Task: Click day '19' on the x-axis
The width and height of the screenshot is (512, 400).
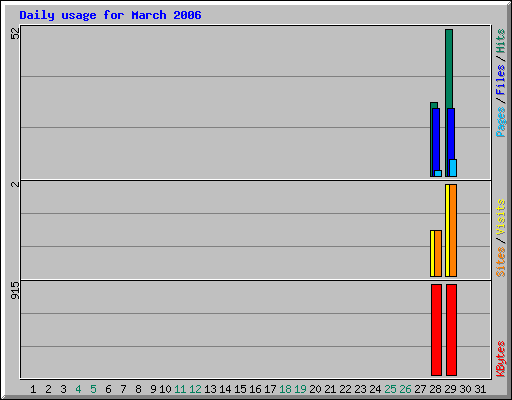Action: (300, 389)
